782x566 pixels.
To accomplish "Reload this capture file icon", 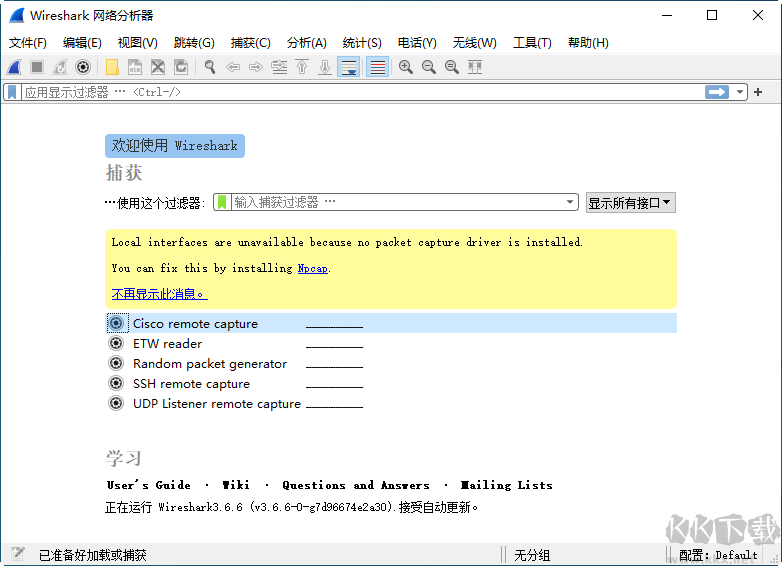I will click(181, 67).
